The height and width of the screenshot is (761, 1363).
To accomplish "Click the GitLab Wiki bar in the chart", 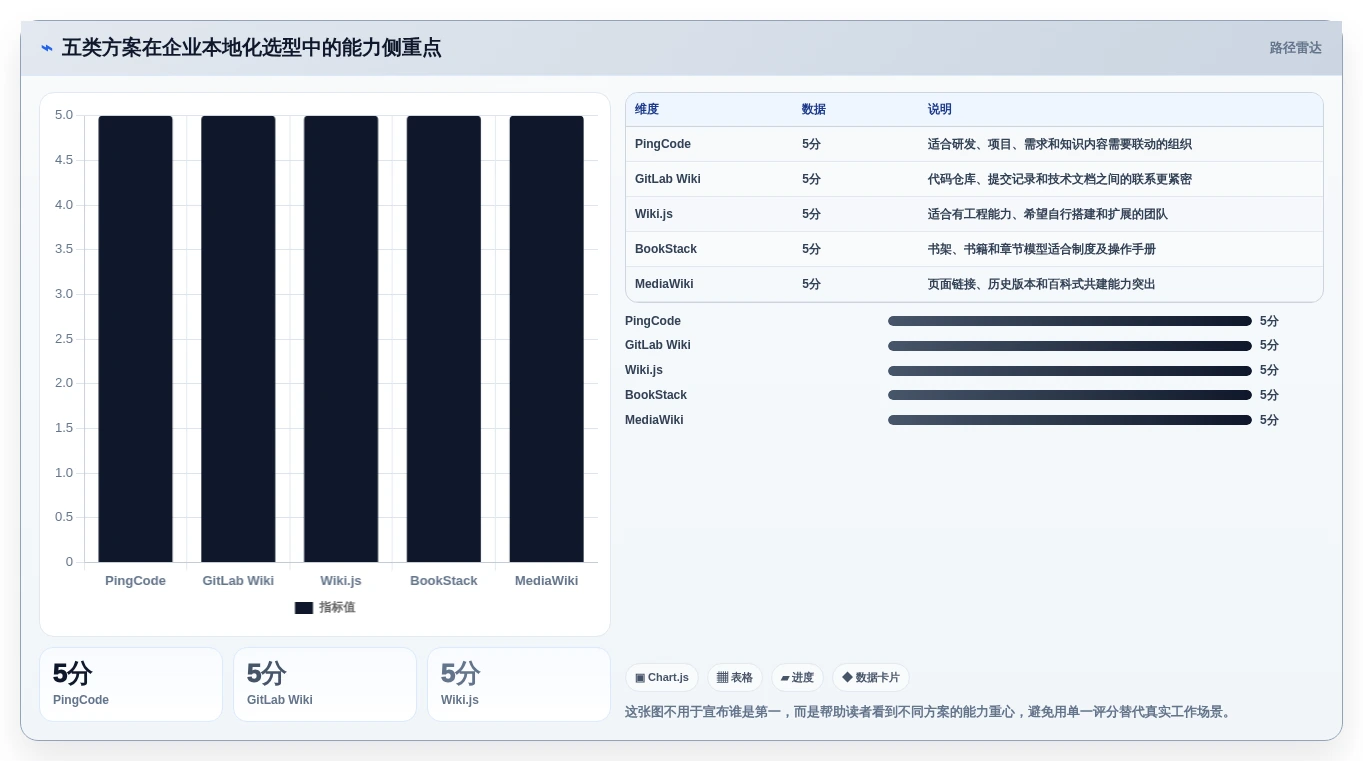I will click(x=238, y=339).
